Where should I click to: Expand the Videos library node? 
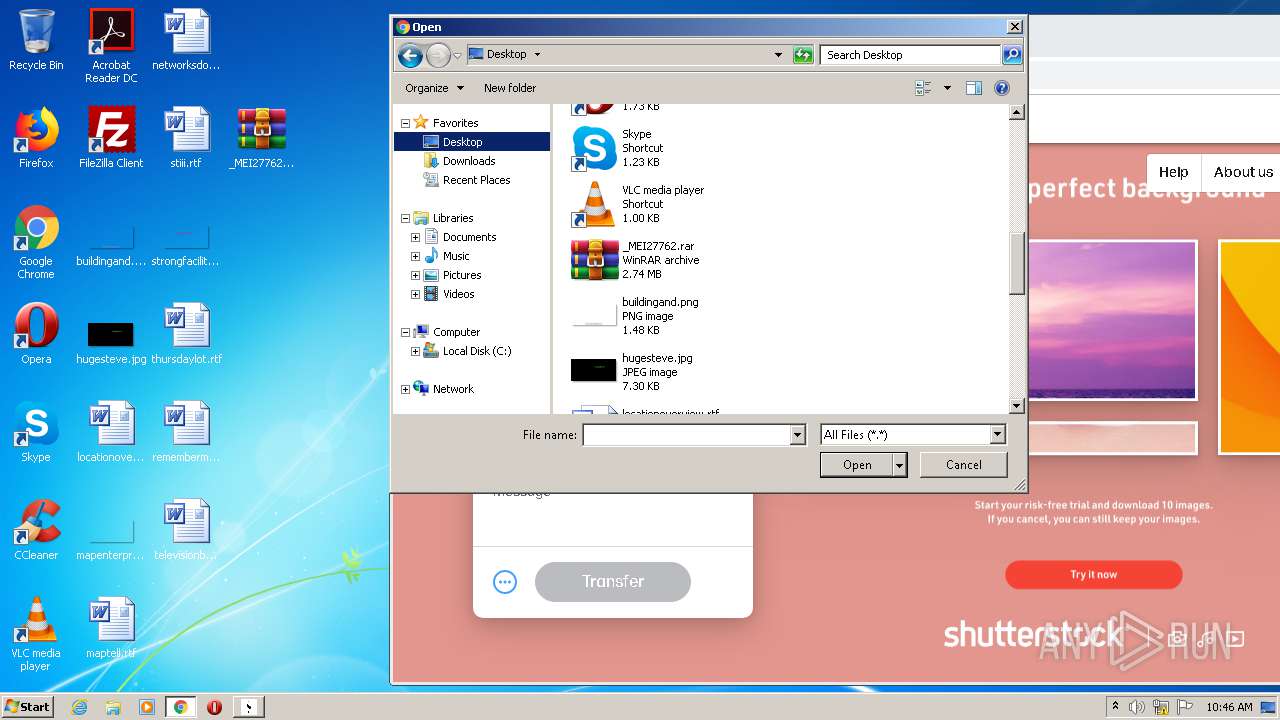[415, 294]
